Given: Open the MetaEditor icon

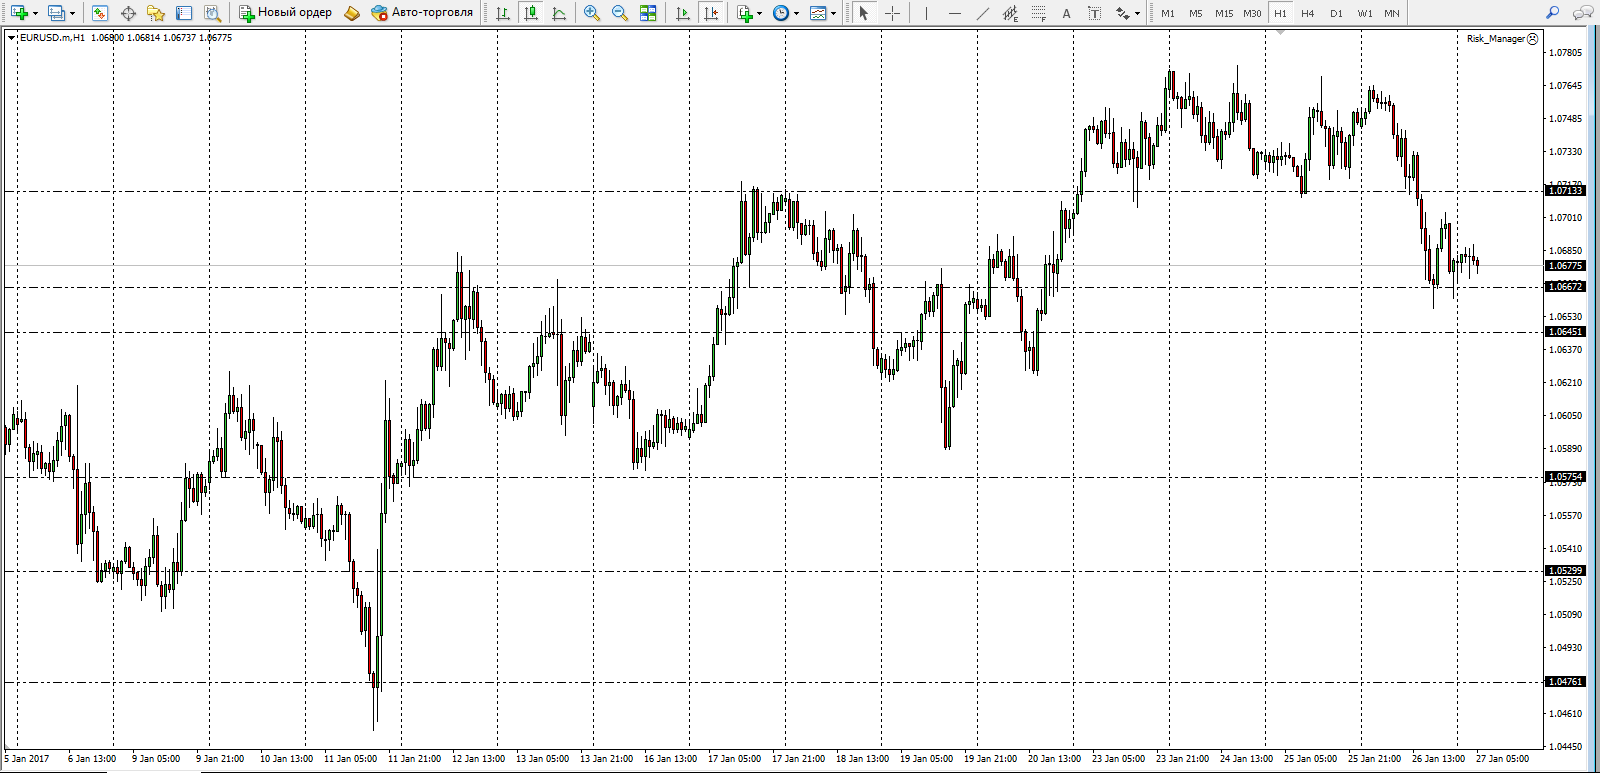Looking at the screenshot, I should point(351,13).
